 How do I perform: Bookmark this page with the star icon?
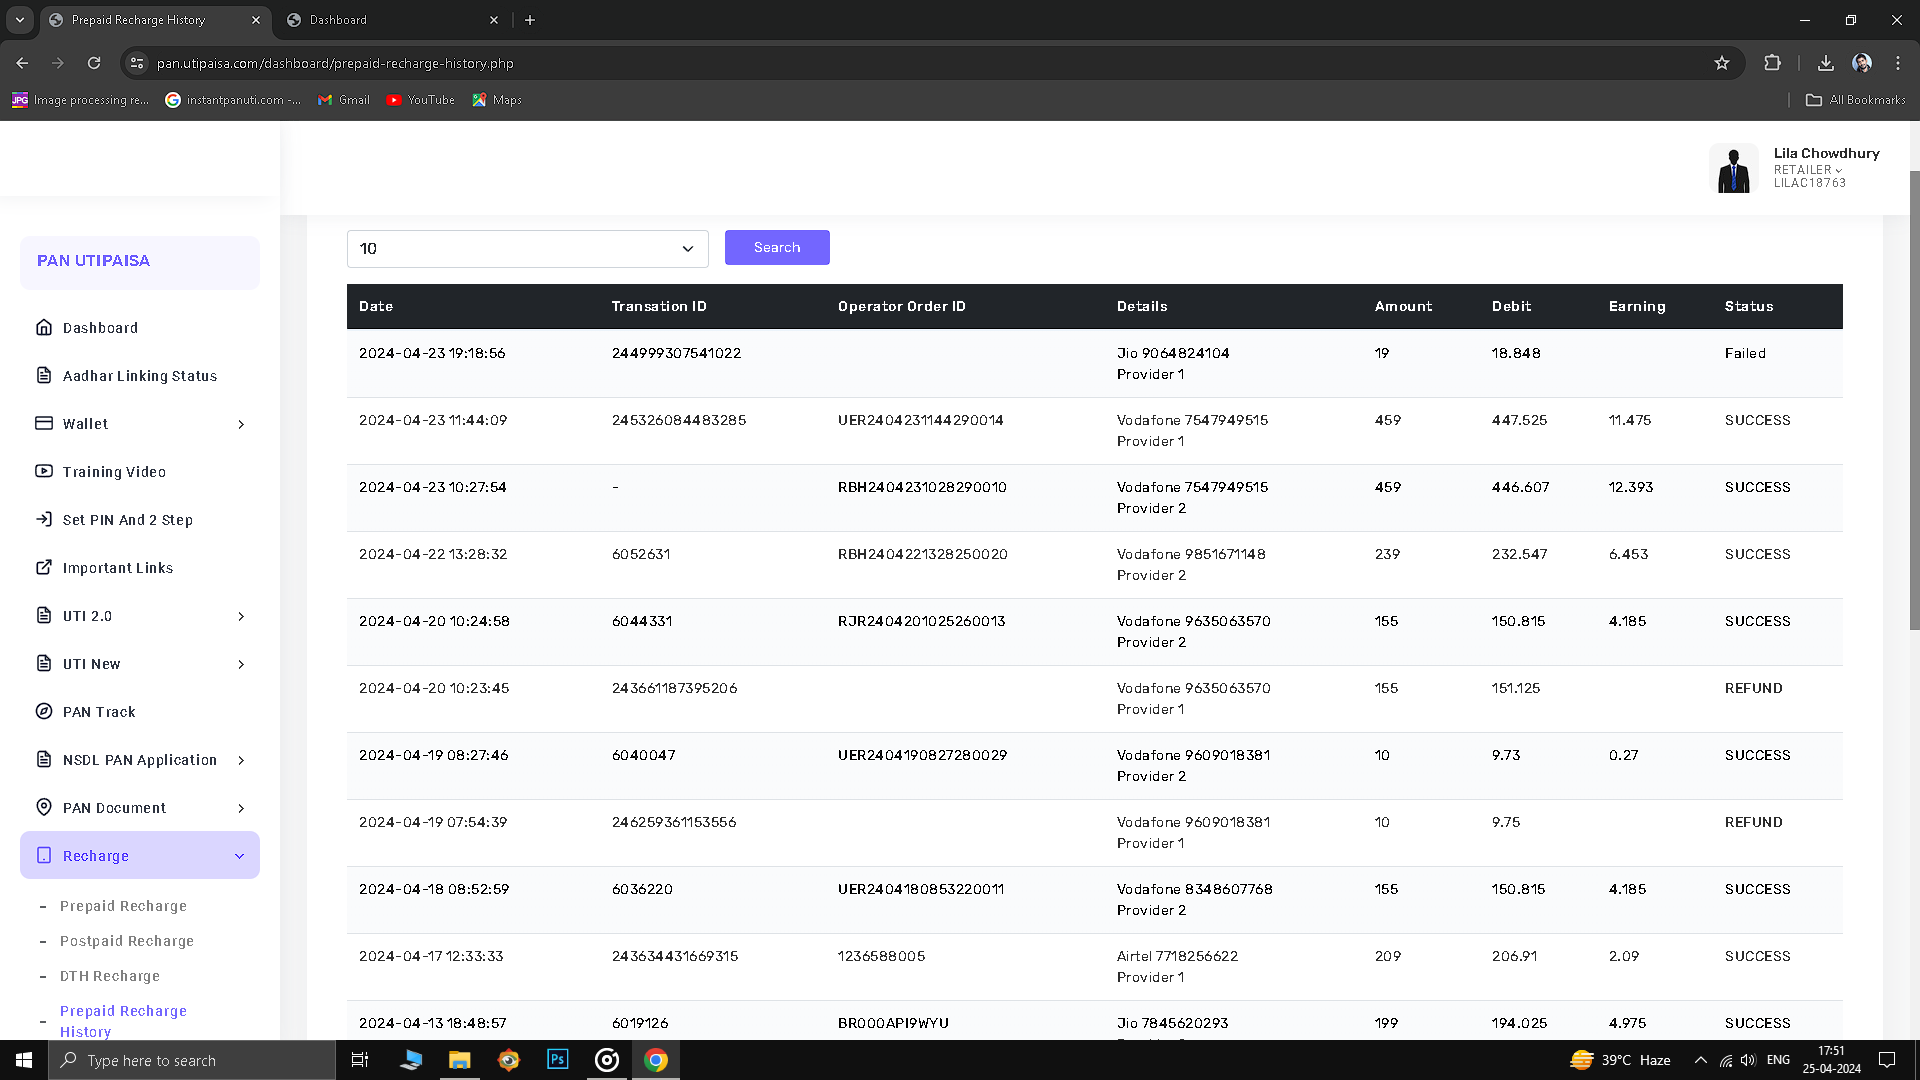[1721, 63]
